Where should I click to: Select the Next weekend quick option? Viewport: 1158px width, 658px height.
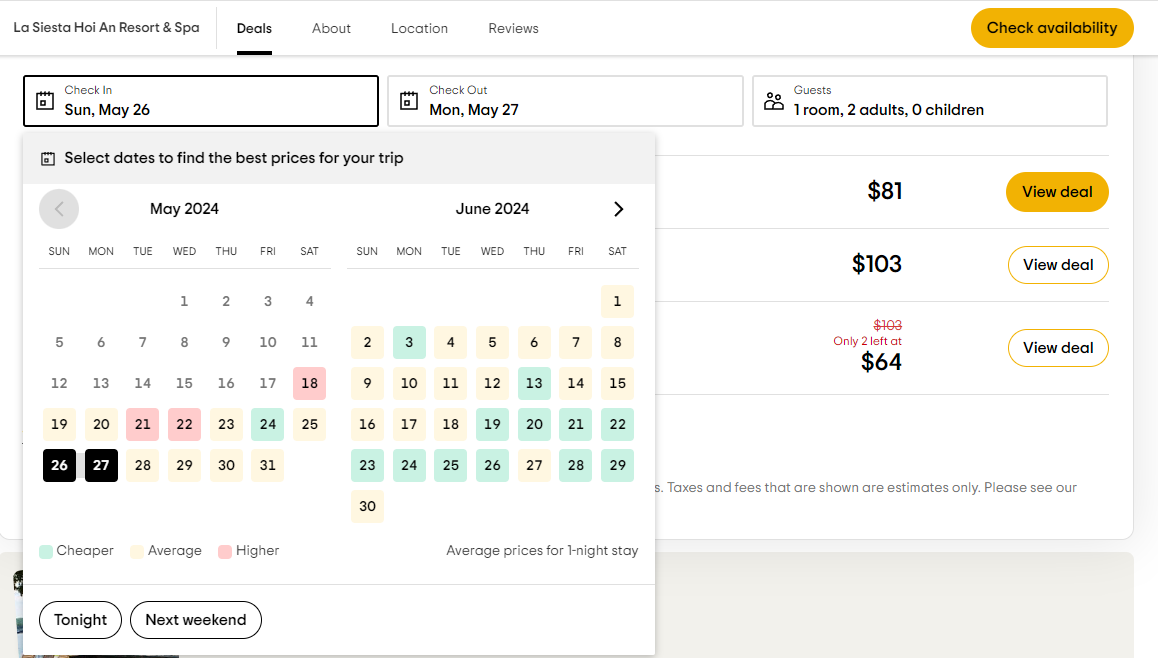[196, 620]
